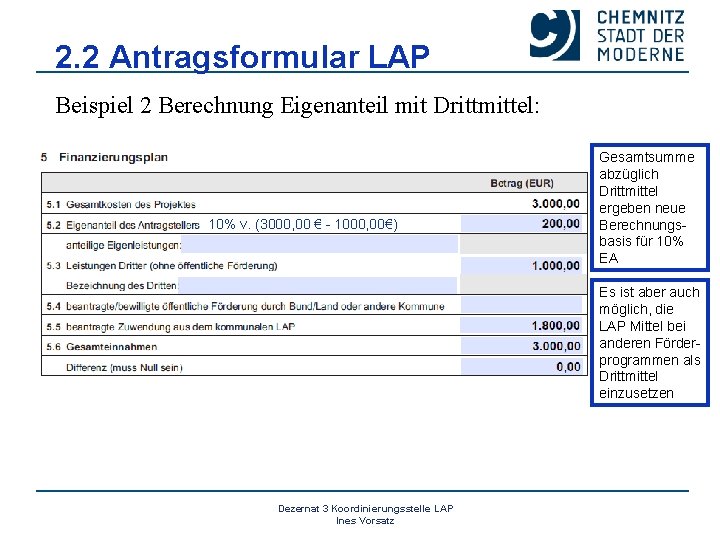This screenshot has height=540, width=720.
Task: Select the 'Beispiel 2 Berechnung Eigenanteil mit Drittmittel:' subtitle
Action: tap(297, 106)
